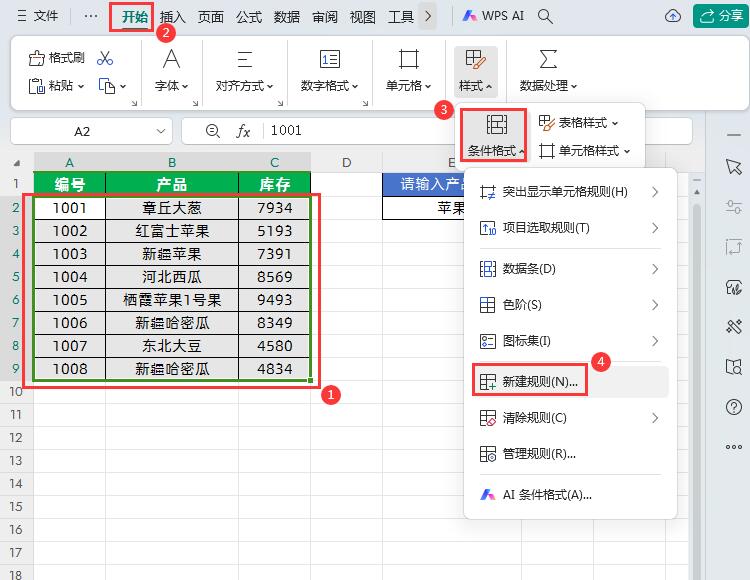Click the map search icon in sidebar
Screen dimensions: 750x580
733,367
